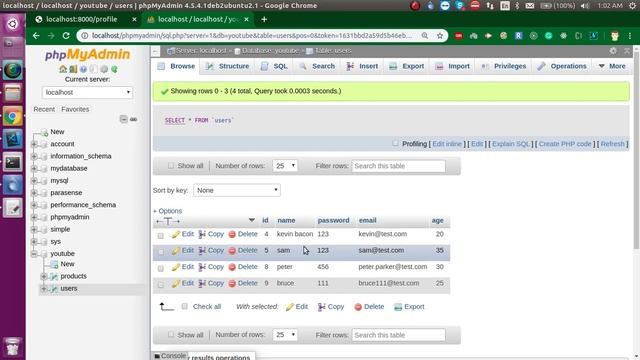Viewport: 640px width, 360px height.
Task: Open Trash in launcher
Action: pyautogui.click(x=12, y=346)
